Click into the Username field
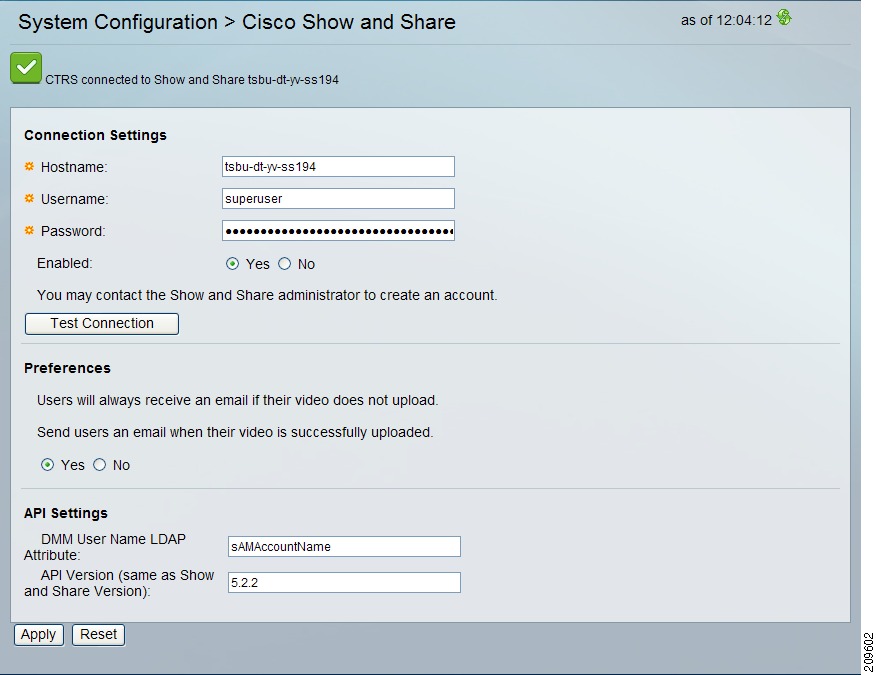 [338, 198]
